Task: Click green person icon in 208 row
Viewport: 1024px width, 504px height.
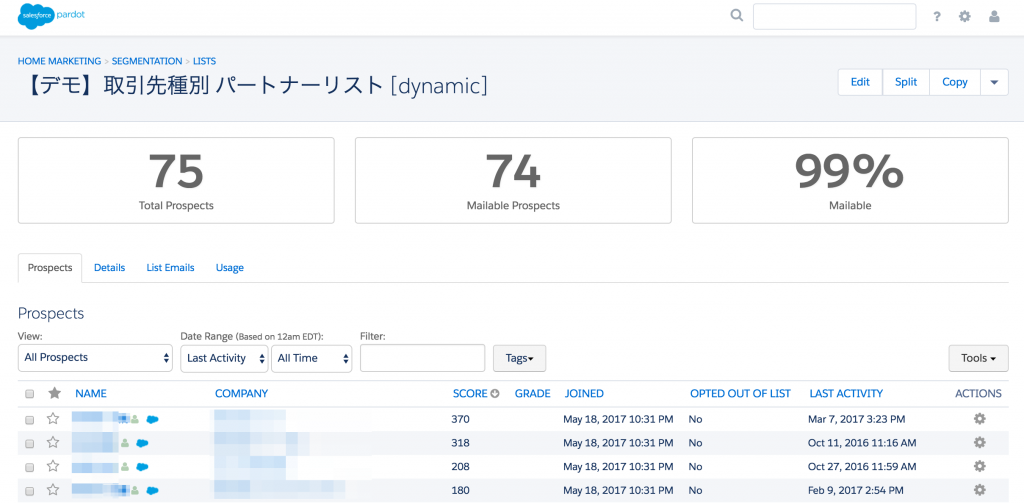Action: coord(124,467)
